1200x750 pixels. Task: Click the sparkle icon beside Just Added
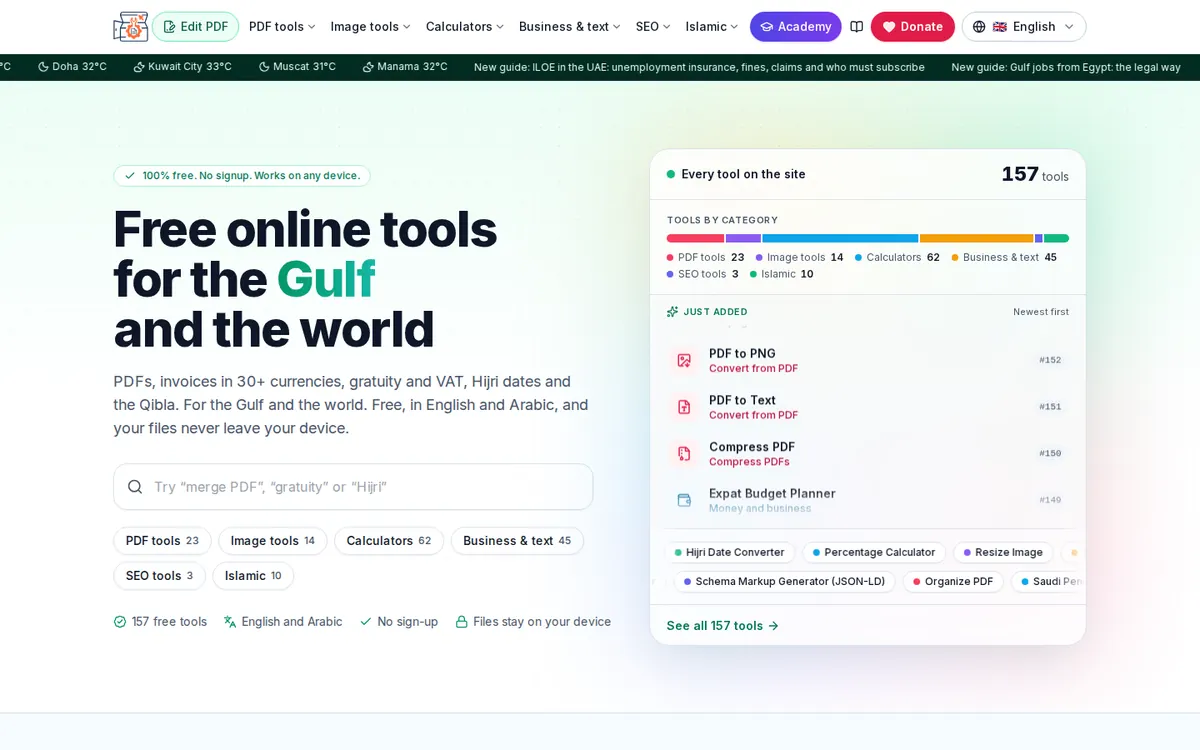coord(673,312)
